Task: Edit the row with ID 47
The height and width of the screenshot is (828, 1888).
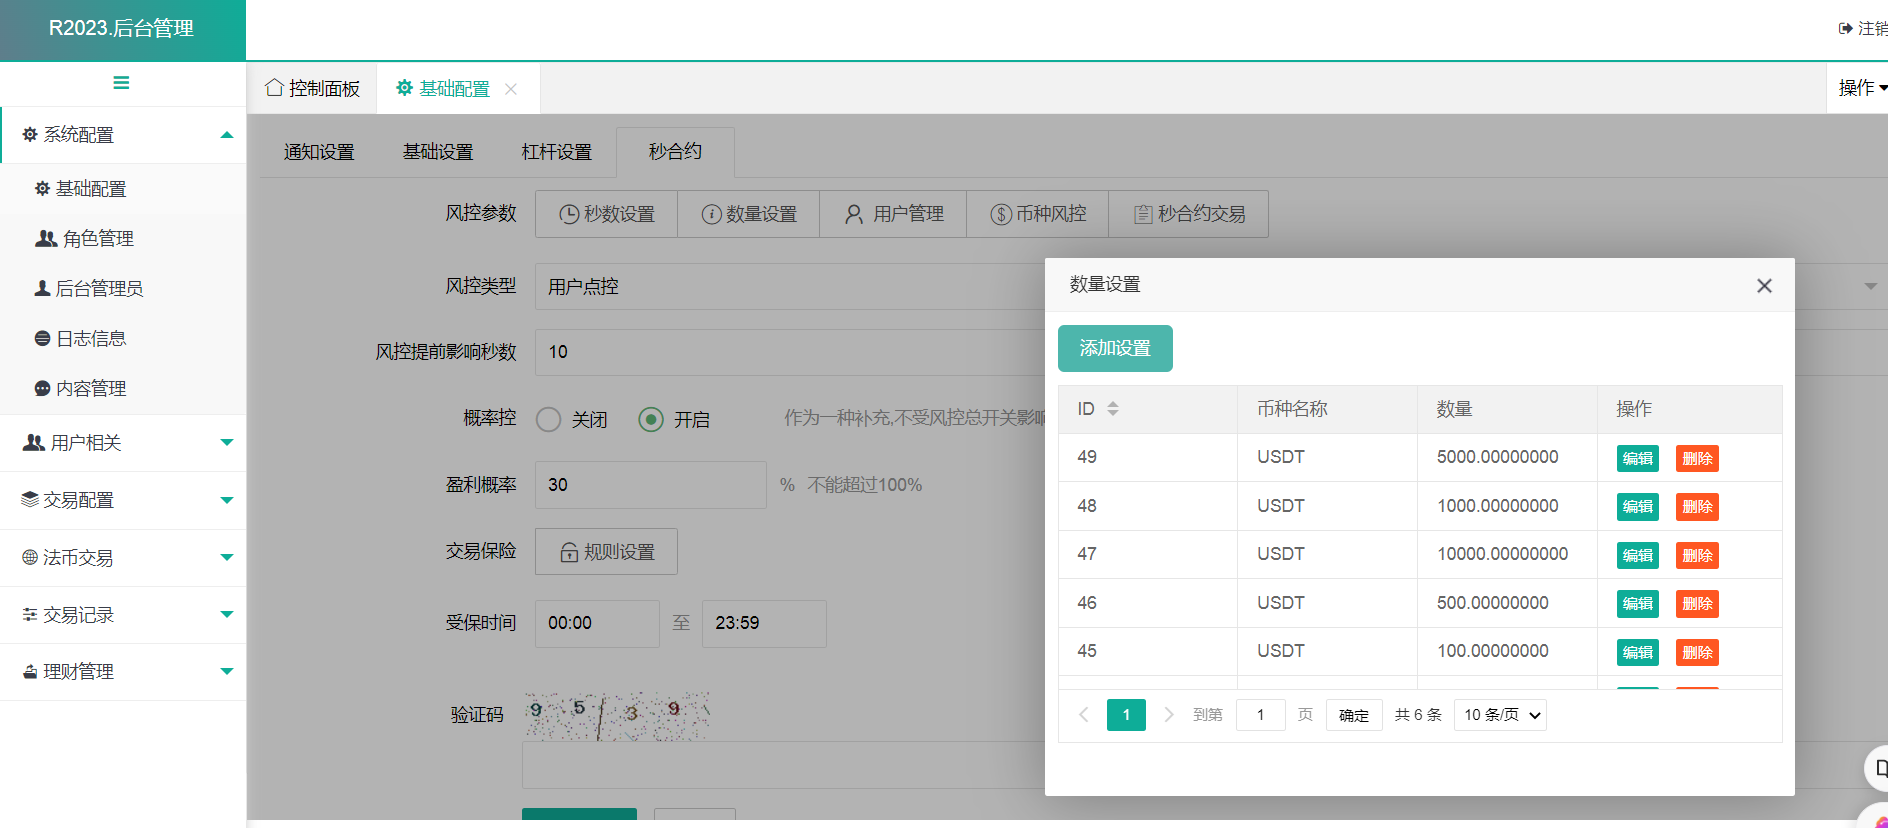Action: click(1637, 556)
